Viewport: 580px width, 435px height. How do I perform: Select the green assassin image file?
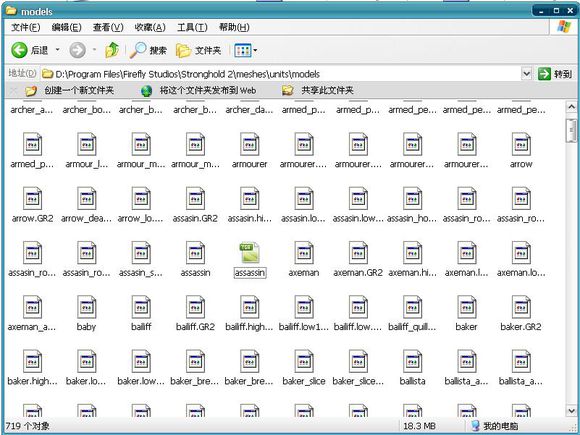coord(250,253)
